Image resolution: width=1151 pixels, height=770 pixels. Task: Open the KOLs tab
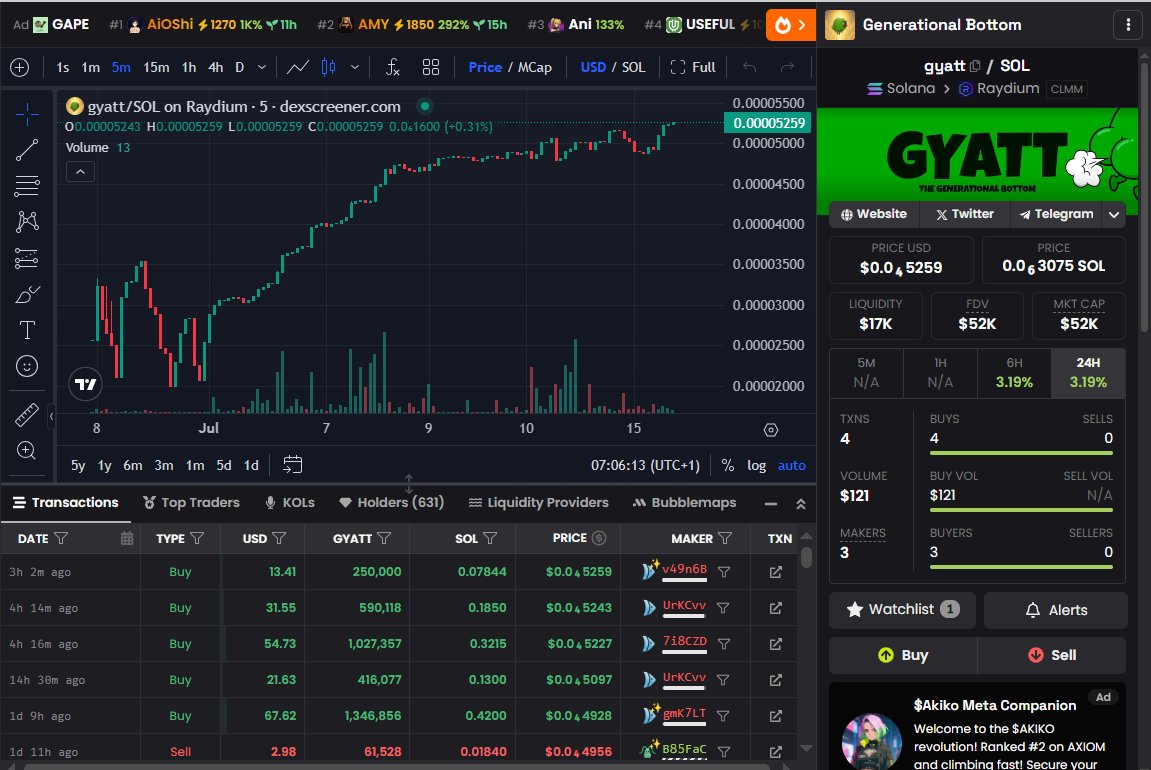[x=290, y=503]
